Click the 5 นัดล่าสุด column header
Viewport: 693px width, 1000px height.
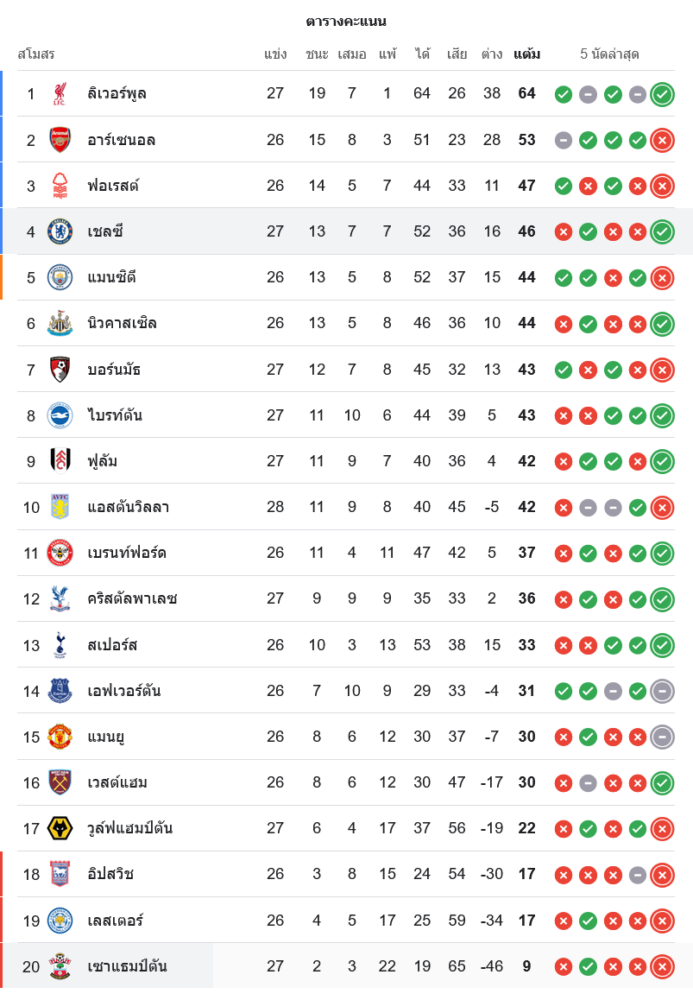coord(609,54)
